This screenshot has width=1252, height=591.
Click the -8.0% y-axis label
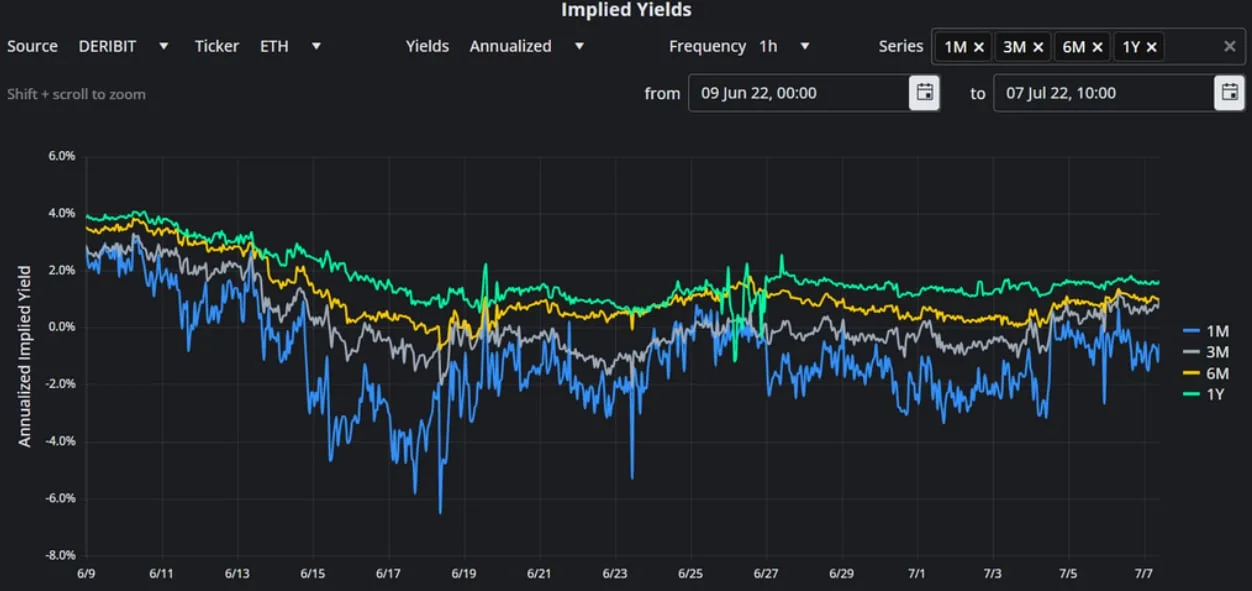(x=60, y=555)
